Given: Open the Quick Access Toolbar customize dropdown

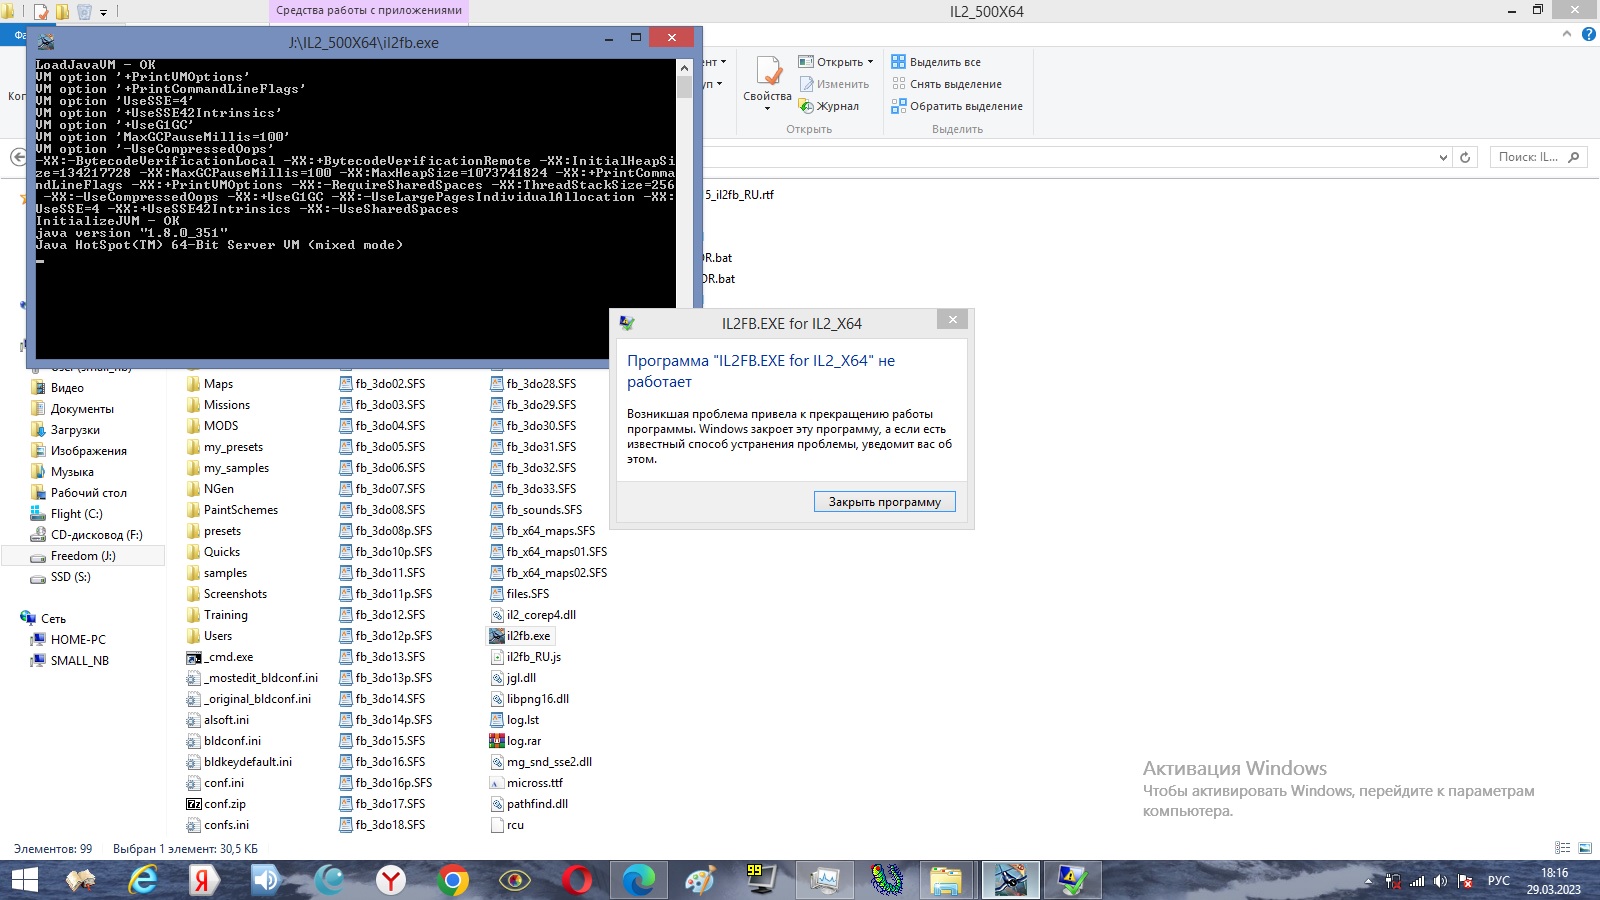Looking at the screenshot, I should pos(103,13).
